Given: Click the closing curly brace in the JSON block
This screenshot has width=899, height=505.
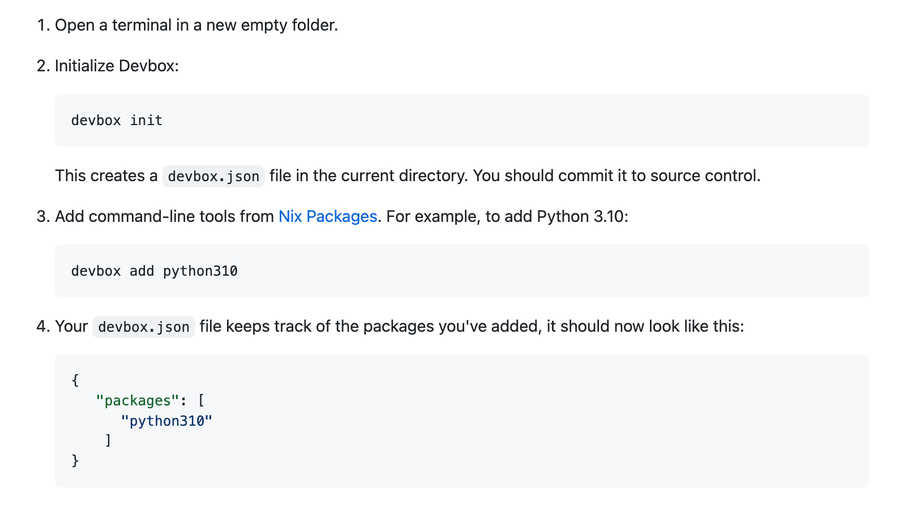Looking at the screenshot, I should pyautogui.click(x=75, y=461).
